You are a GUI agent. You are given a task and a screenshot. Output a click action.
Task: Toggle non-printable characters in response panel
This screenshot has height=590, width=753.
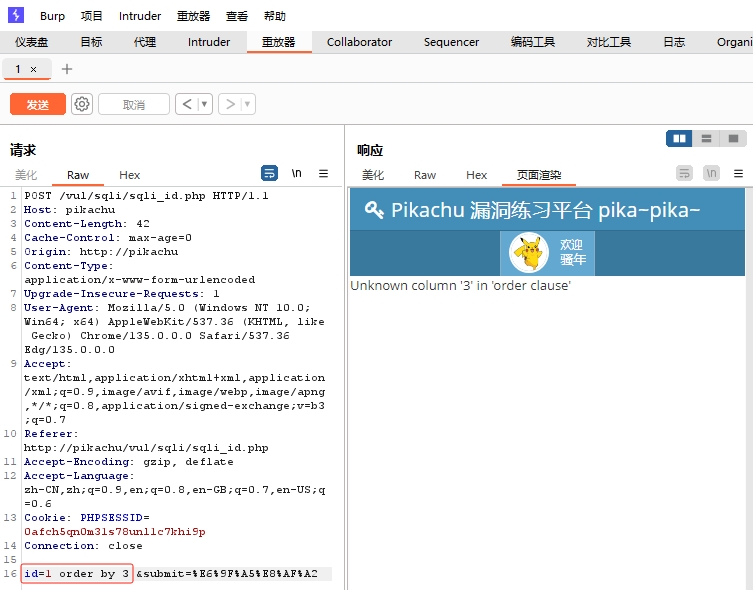[711, 173]
